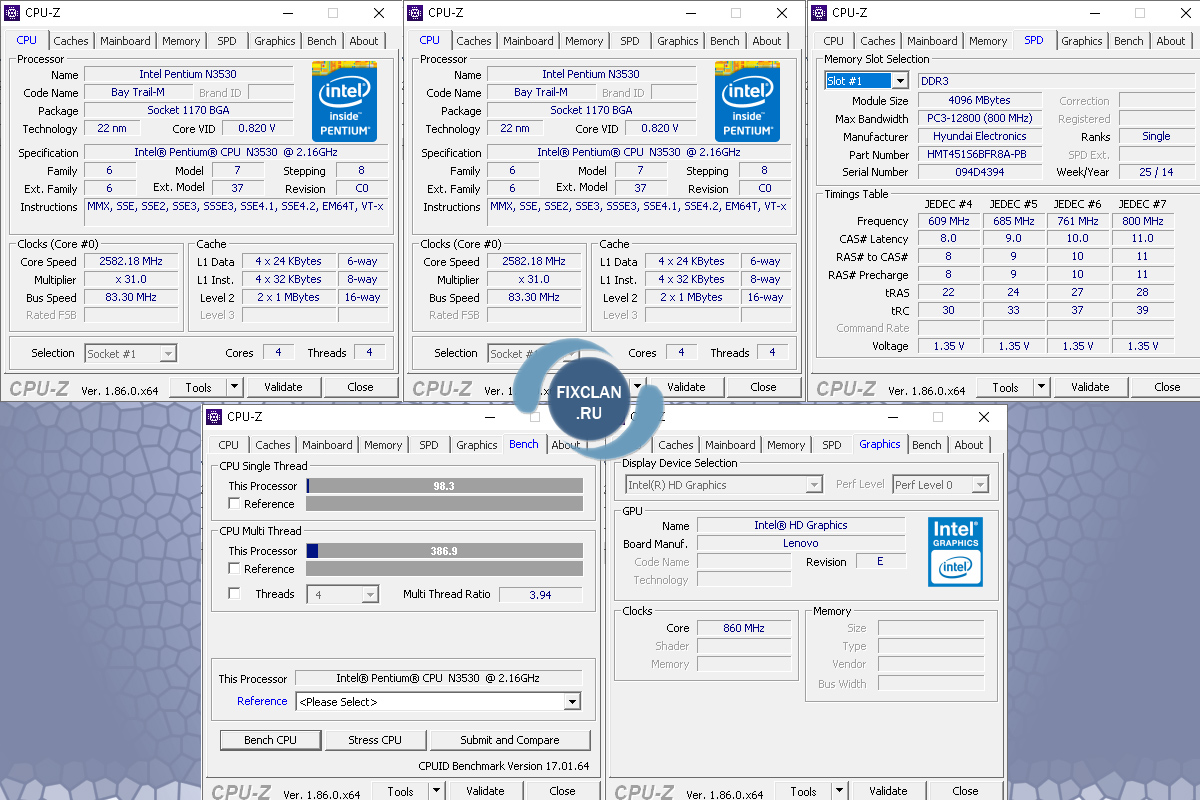The height and width of the screenshot is (800, 1200).
Task: Expand Tools arrow in Bench window
Action: (436, 791)
